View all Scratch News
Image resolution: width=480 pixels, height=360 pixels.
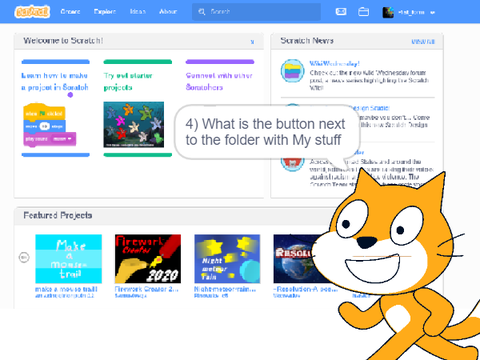(423, 42)
